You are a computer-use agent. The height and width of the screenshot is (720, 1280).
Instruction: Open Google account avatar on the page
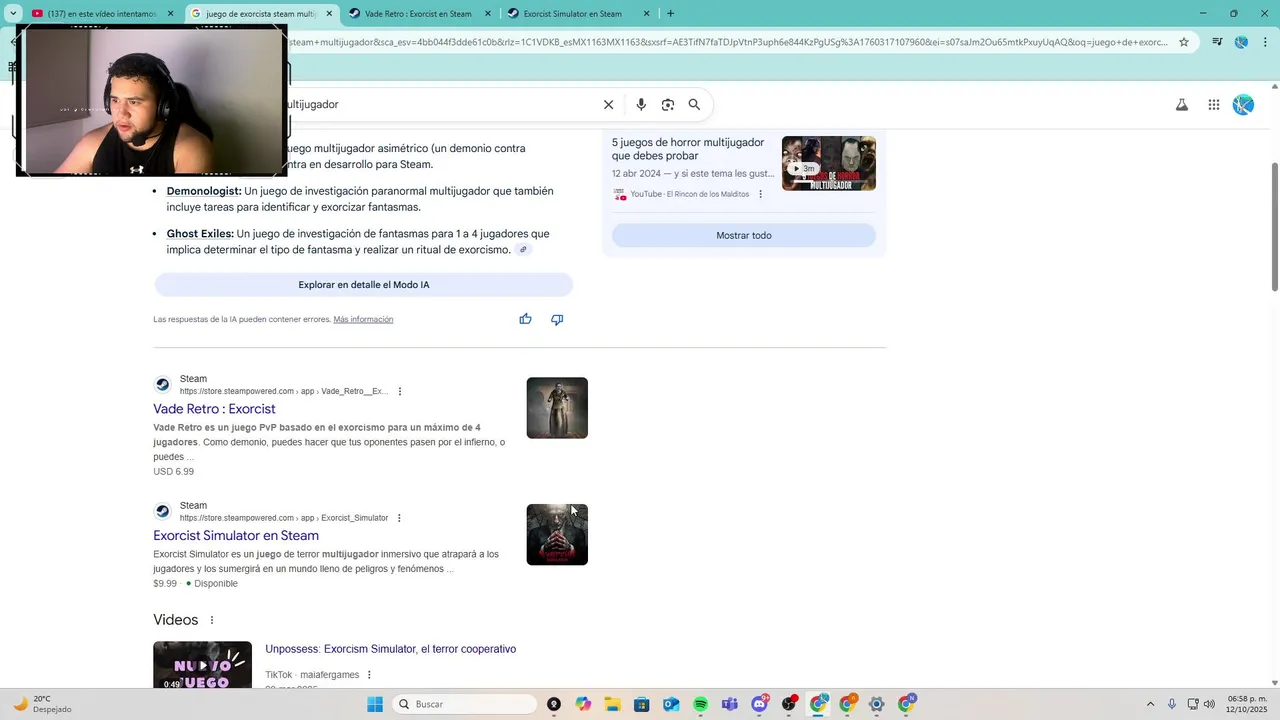click(x=1243, y=104)
